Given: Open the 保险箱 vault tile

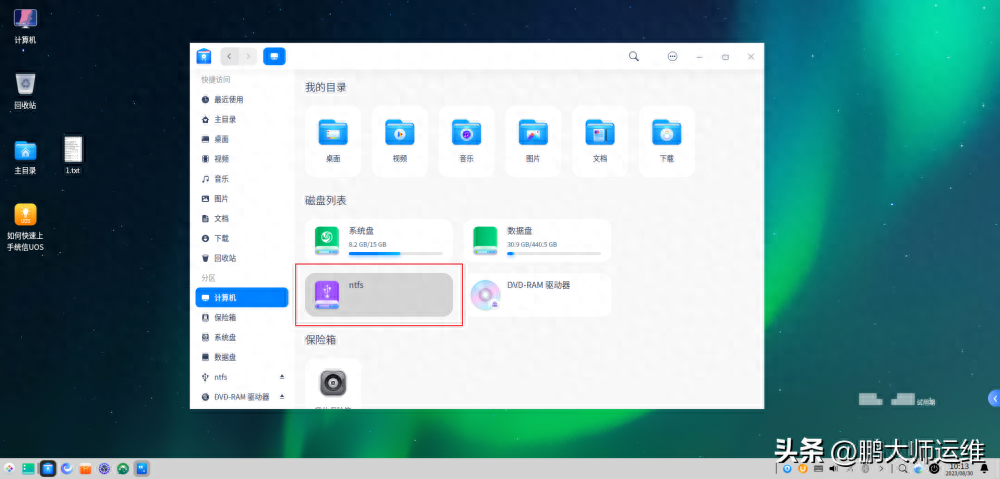Looking at the screenshot, I should [333, 384].
